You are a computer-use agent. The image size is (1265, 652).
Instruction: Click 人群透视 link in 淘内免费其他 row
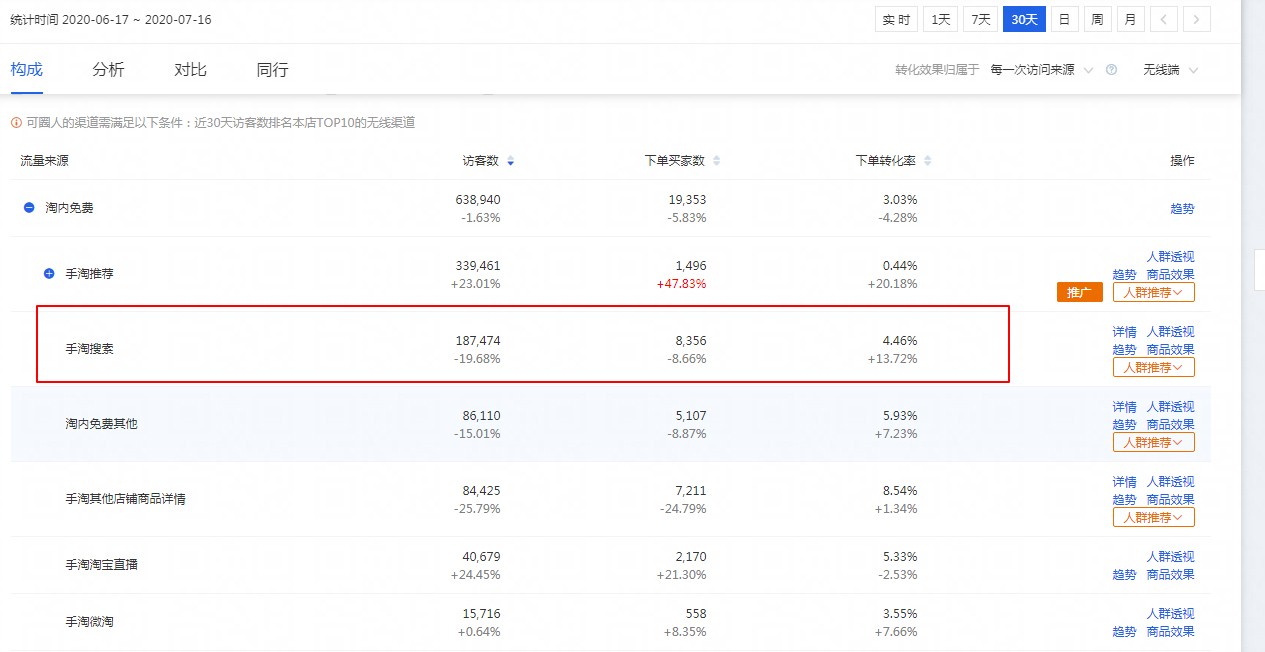coord(1170,407)
